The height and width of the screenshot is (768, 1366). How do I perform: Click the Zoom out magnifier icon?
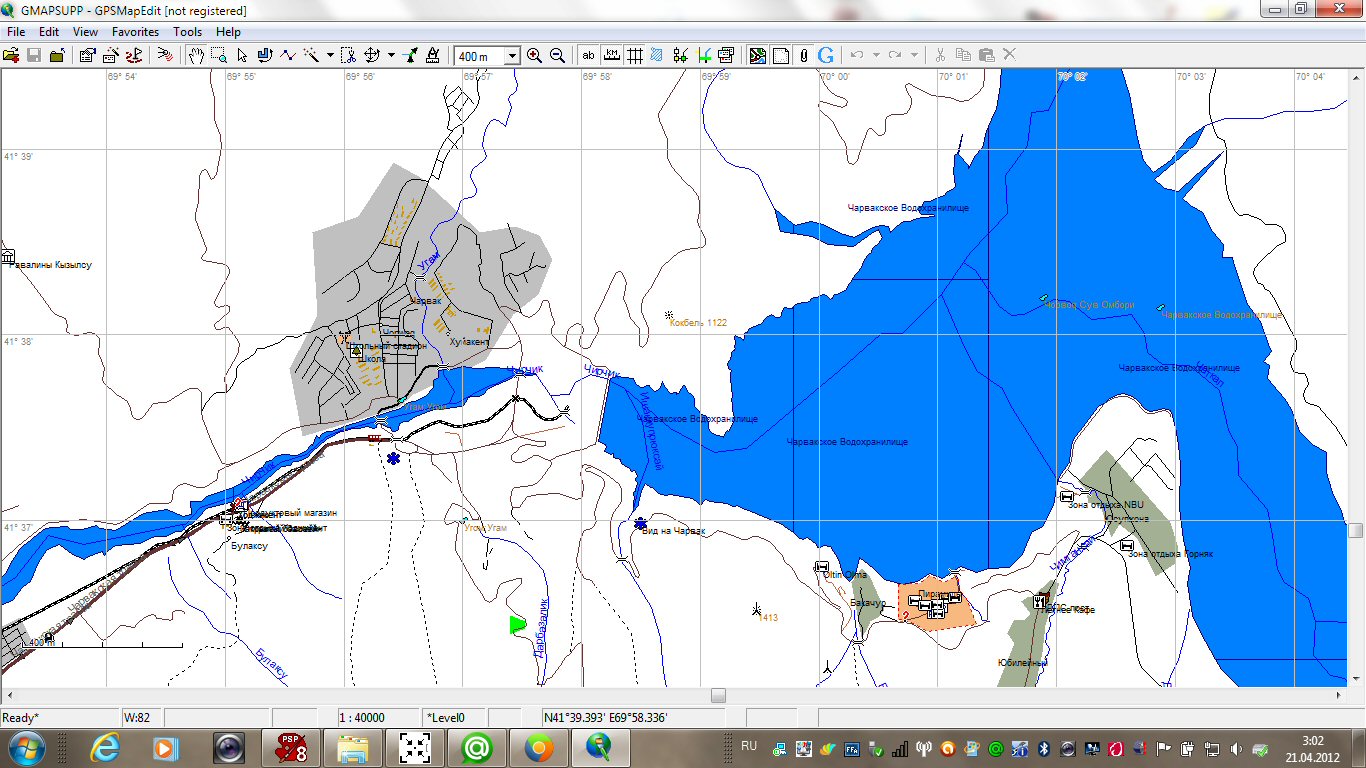point(557,55)
